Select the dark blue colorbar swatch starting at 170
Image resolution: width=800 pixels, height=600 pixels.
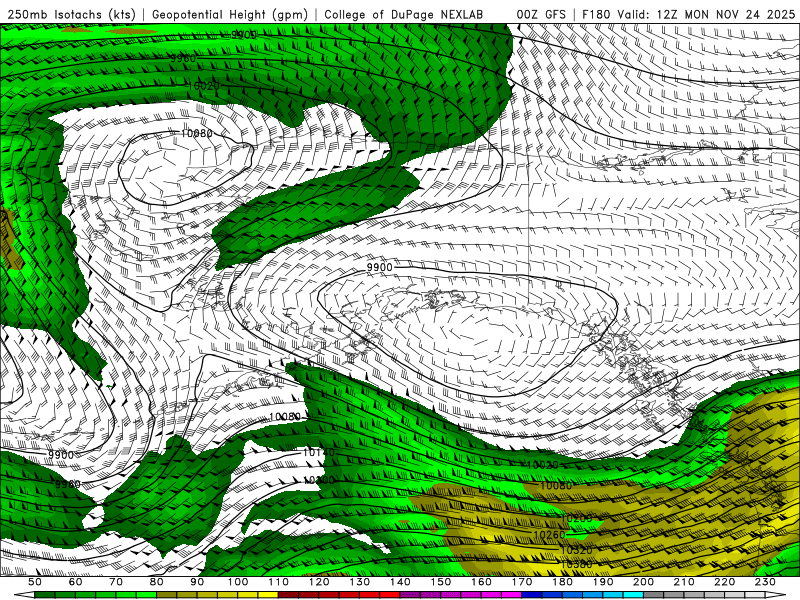(x=531, y=595)
